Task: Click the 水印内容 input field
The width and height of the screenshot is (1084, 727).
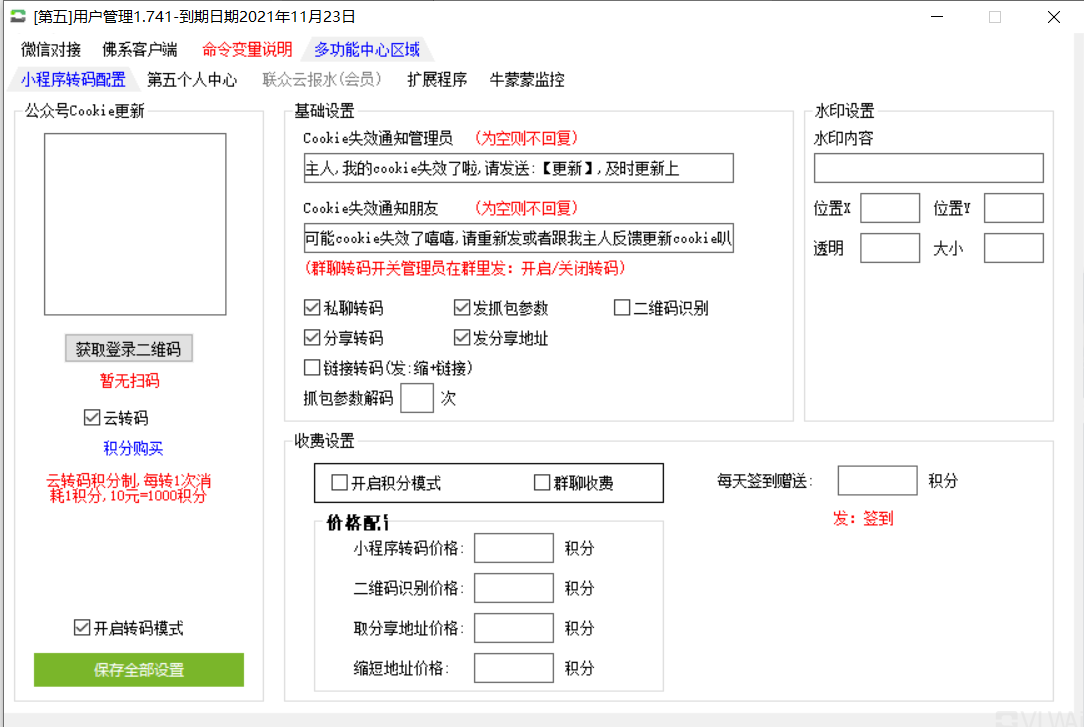Action: 928,168
